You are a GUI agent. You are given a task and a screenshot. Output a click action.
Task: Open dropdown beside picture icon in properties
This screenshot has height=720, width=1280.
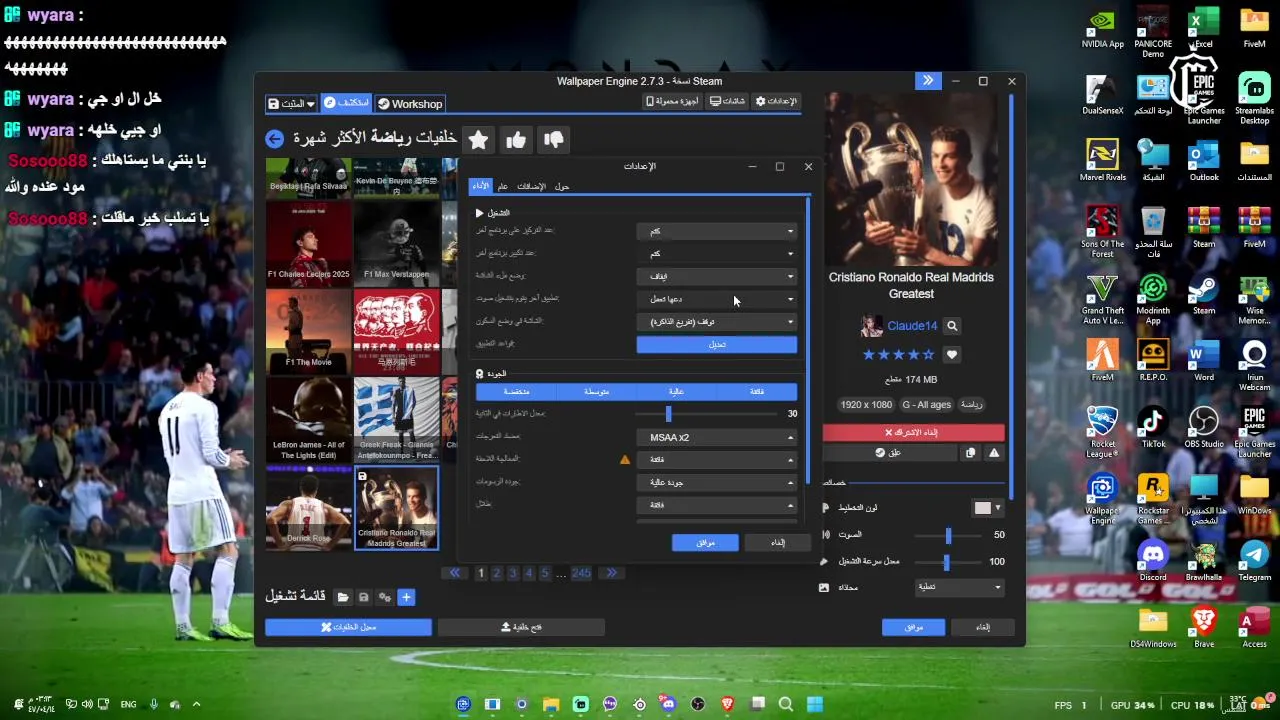click(960, 588)
